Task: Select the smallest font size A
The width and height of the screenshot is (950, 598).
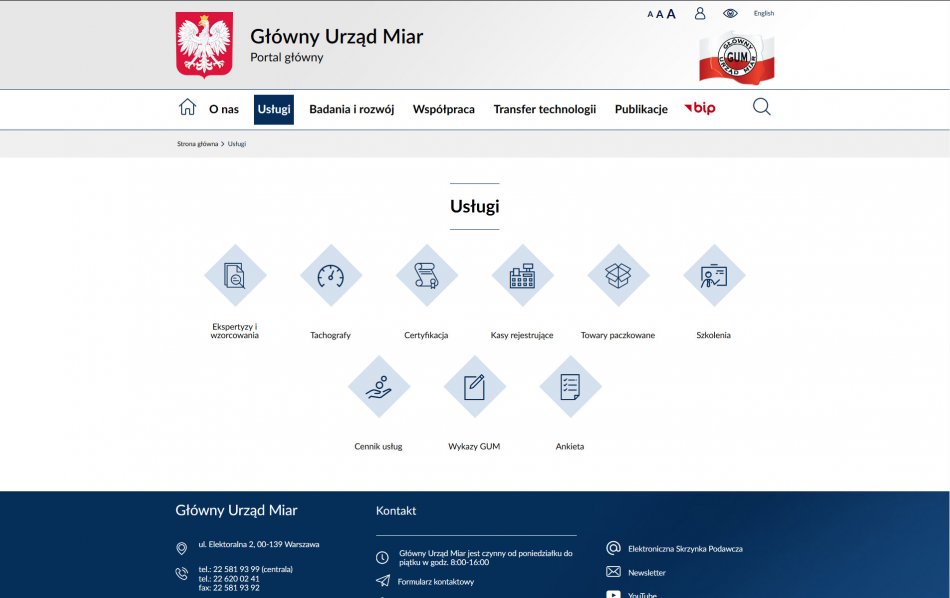Action: point(650,15)
